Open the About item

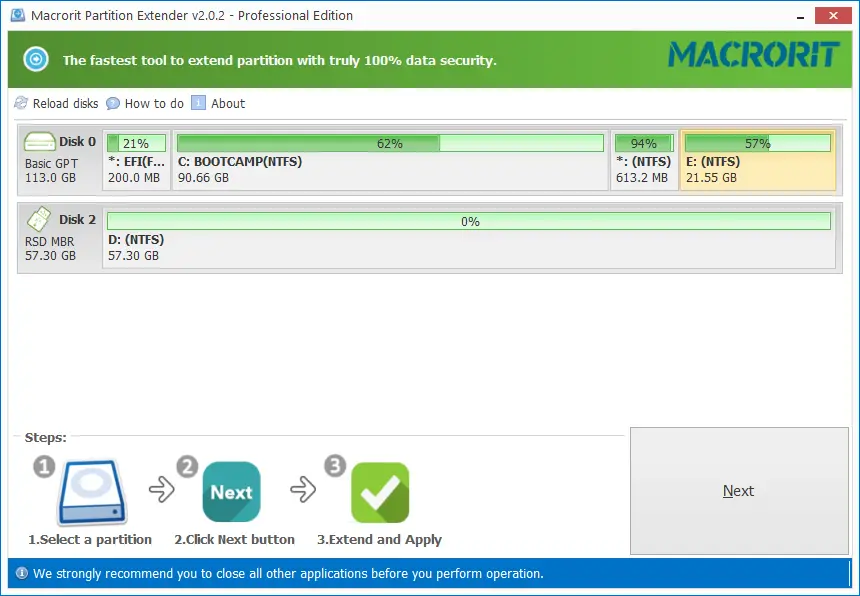[228, 104]
